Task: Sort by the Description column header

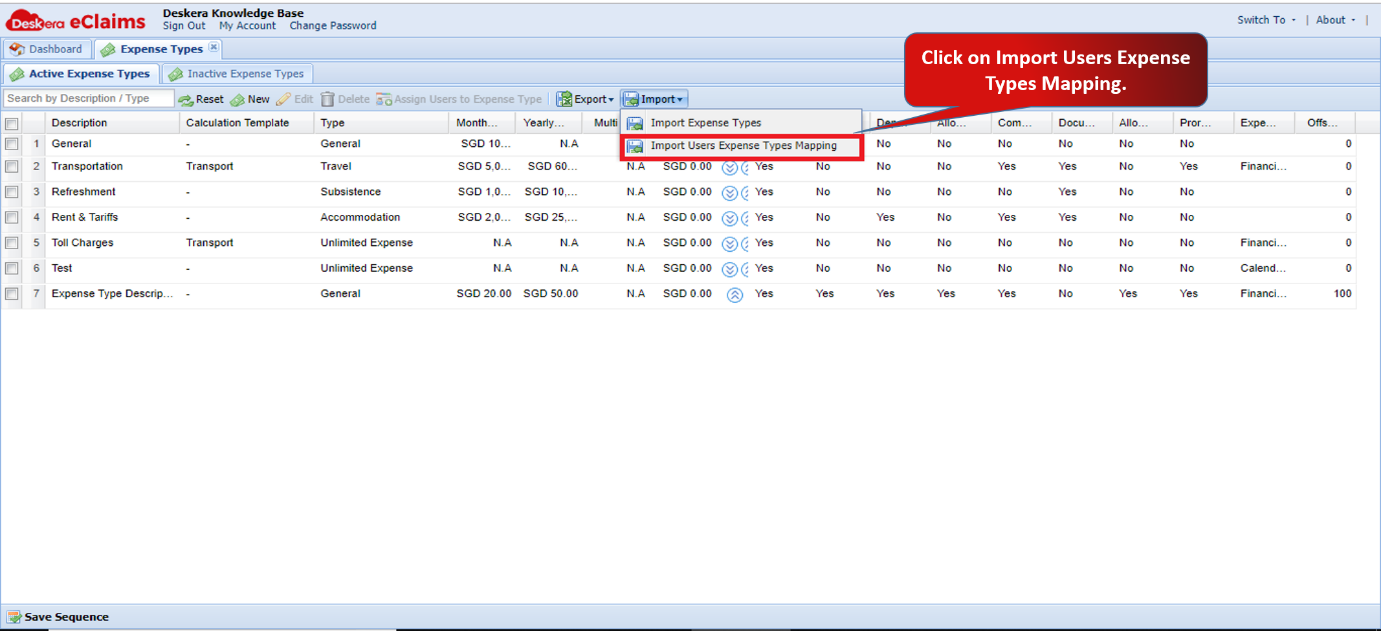Action: (x=113, y=123)
